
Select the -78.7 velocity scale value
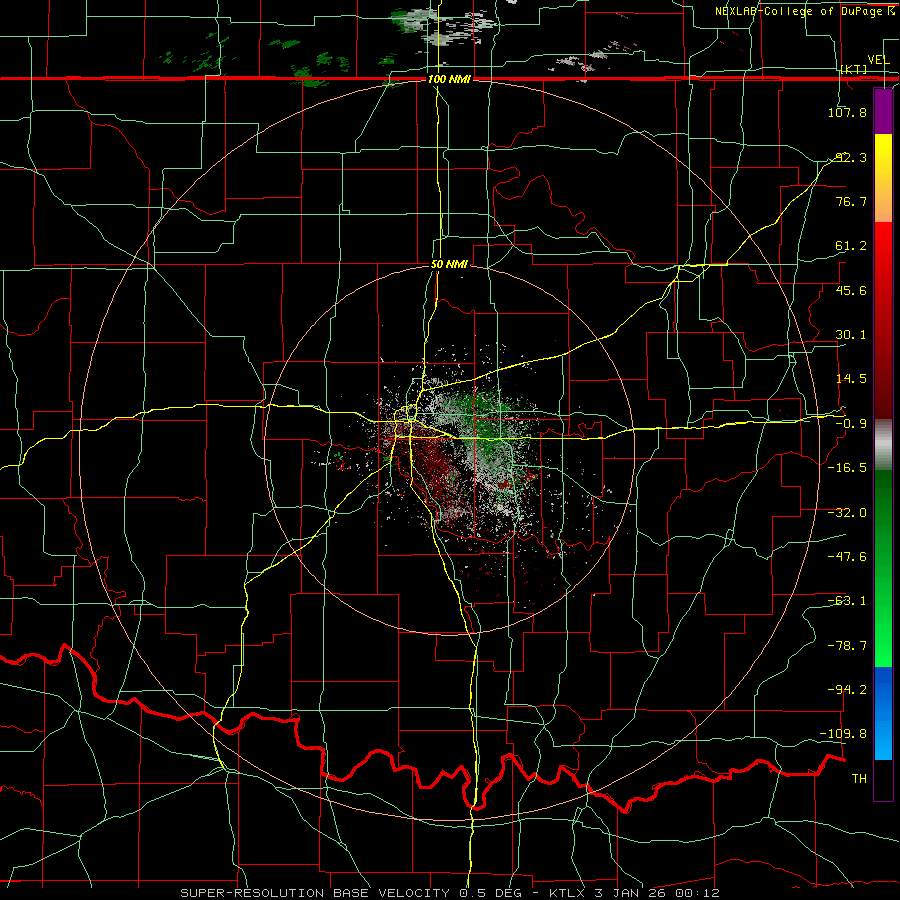point(847,646)
